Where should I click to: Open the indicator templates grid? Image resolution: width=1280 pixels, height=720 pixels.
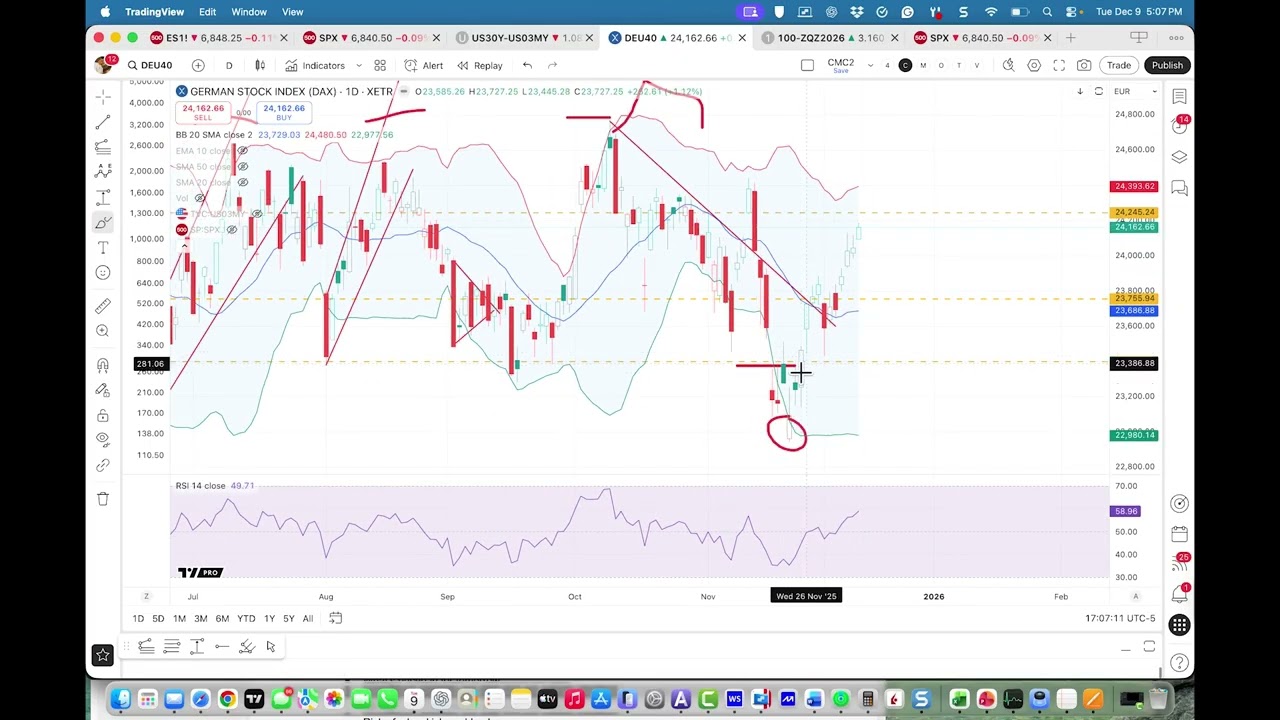pyautogui.click(x=380, y=65)
